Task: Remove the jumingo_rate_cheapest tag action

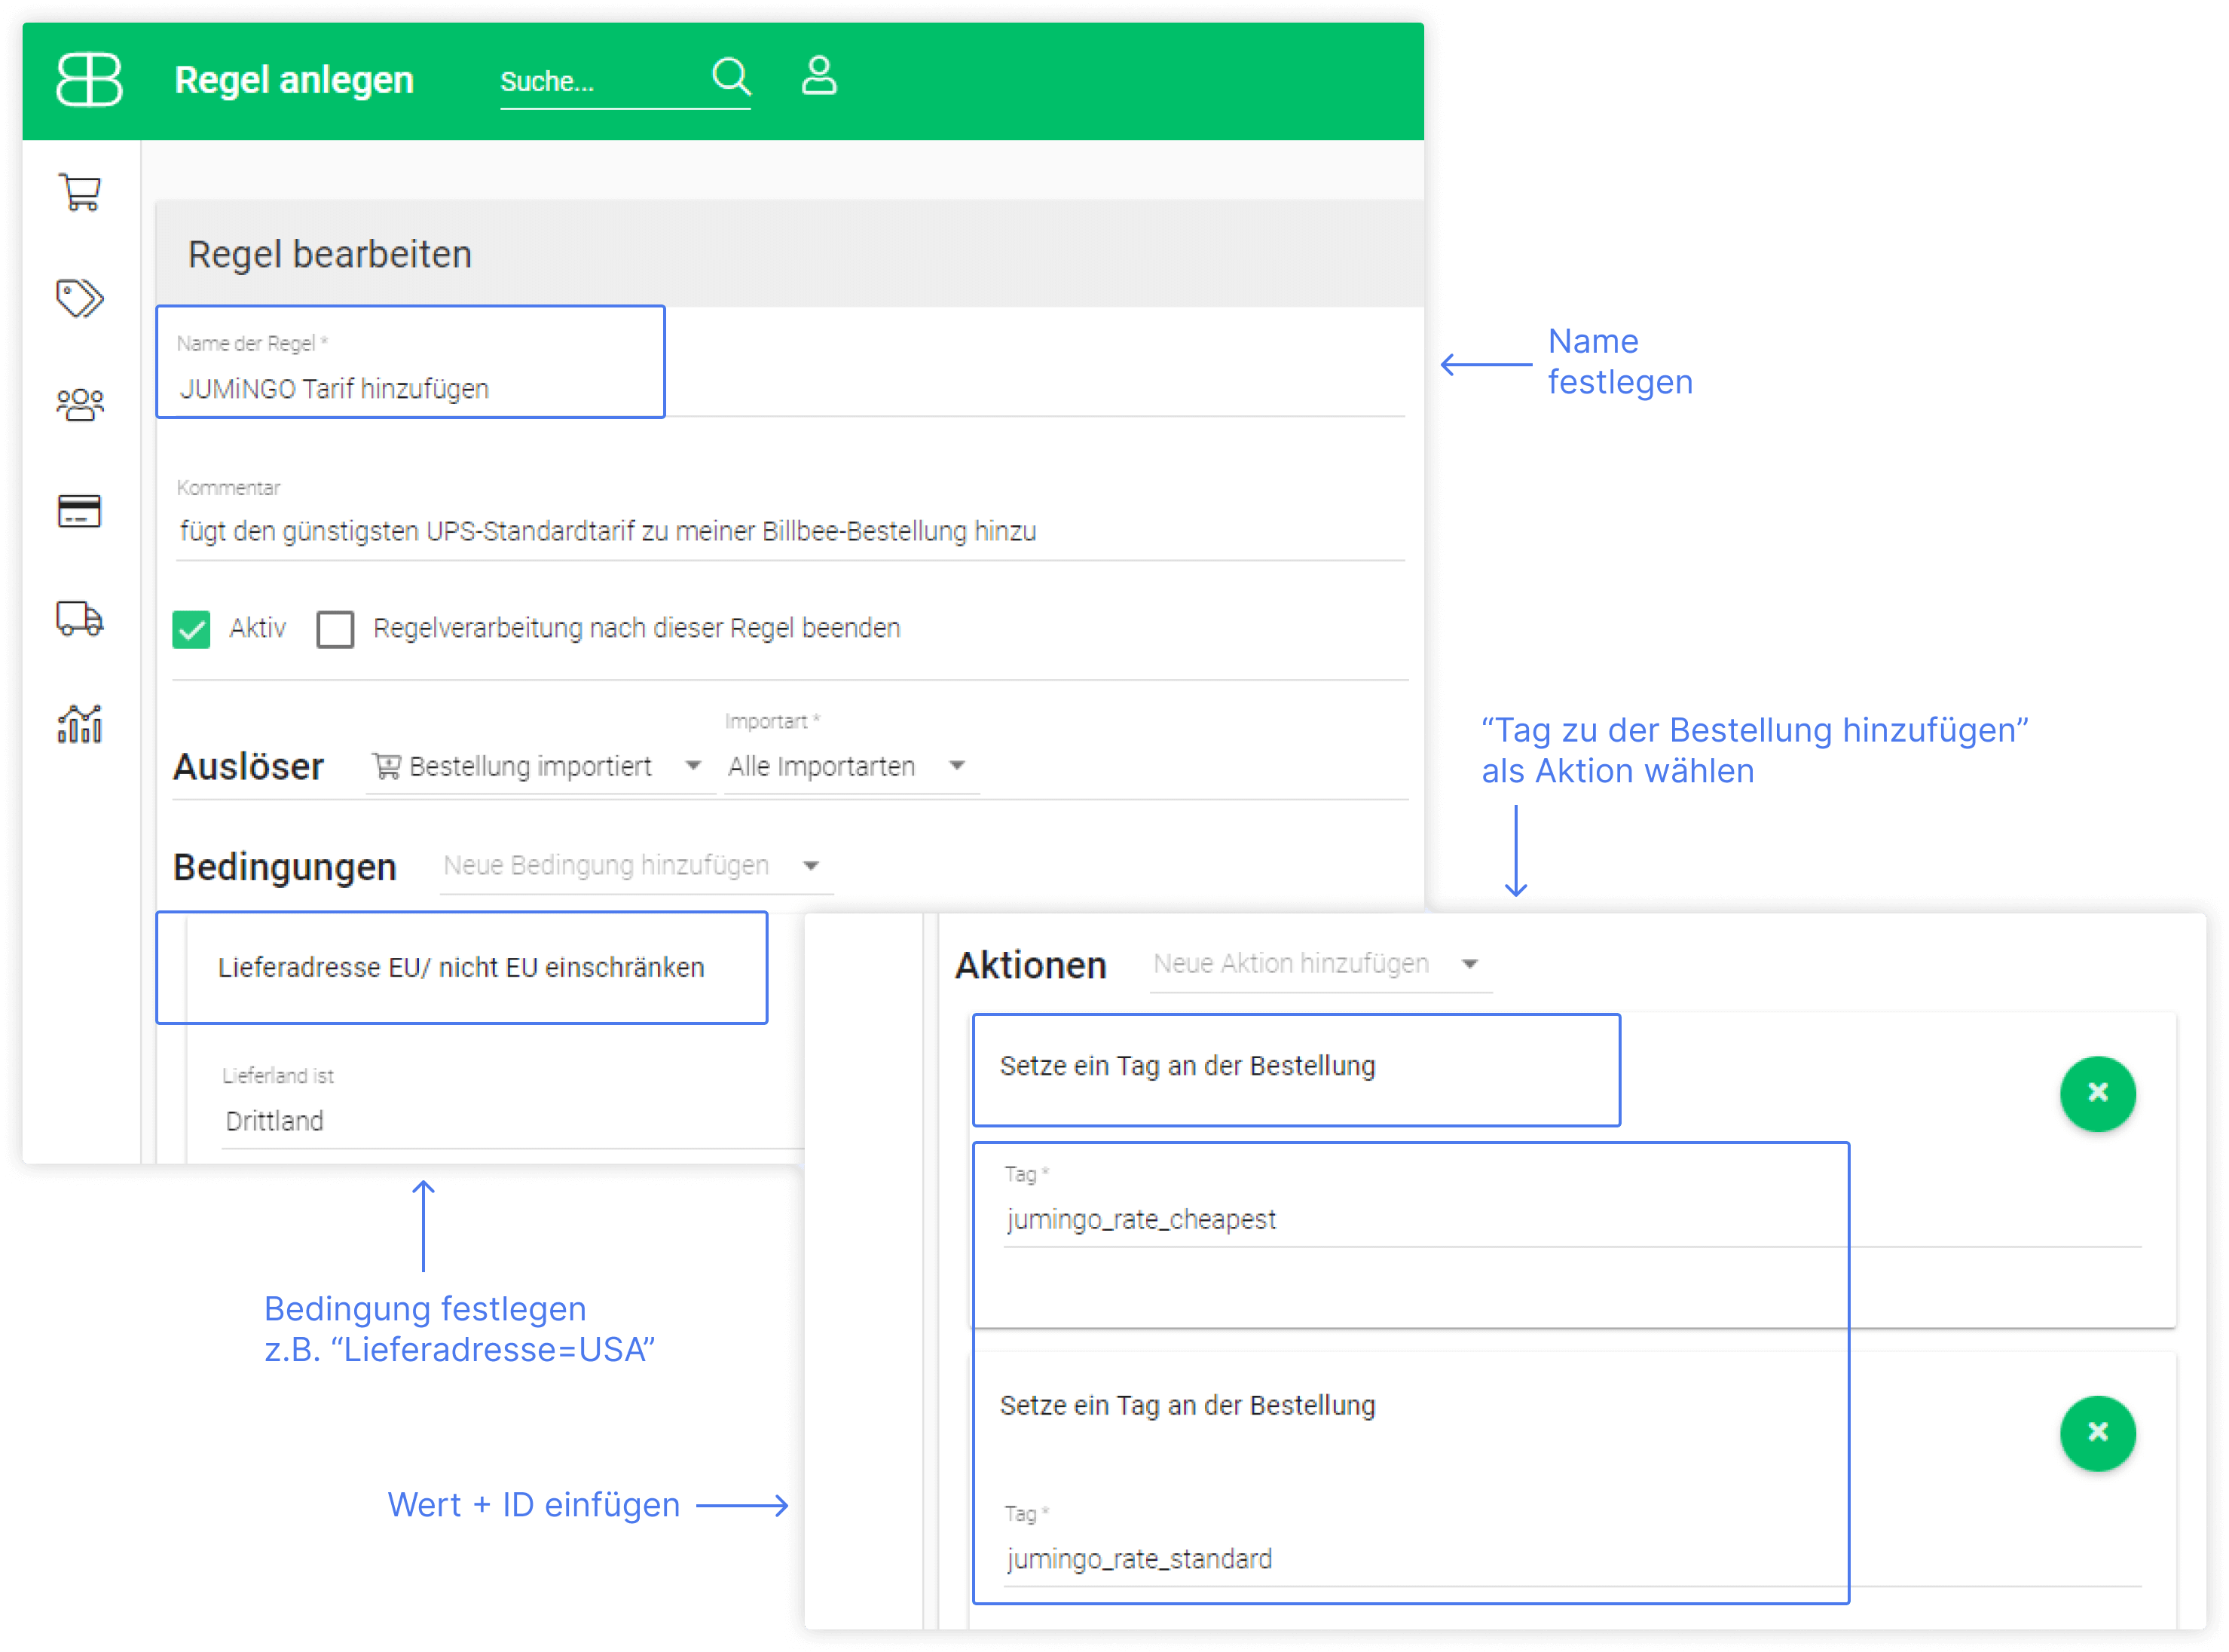Action: [2097, 1093]
